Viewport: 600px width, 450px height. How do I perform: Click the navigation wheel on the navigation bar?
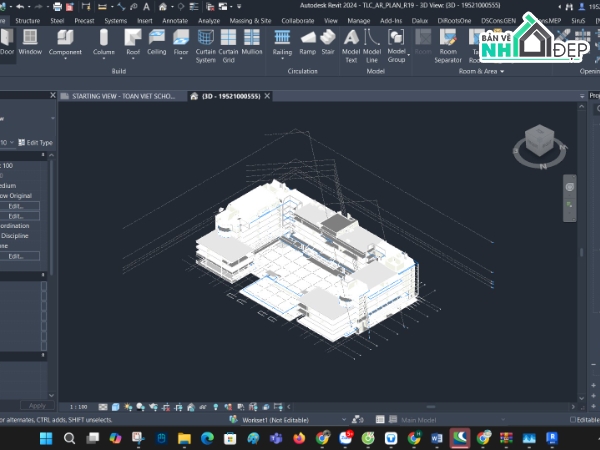pos(570,187)
